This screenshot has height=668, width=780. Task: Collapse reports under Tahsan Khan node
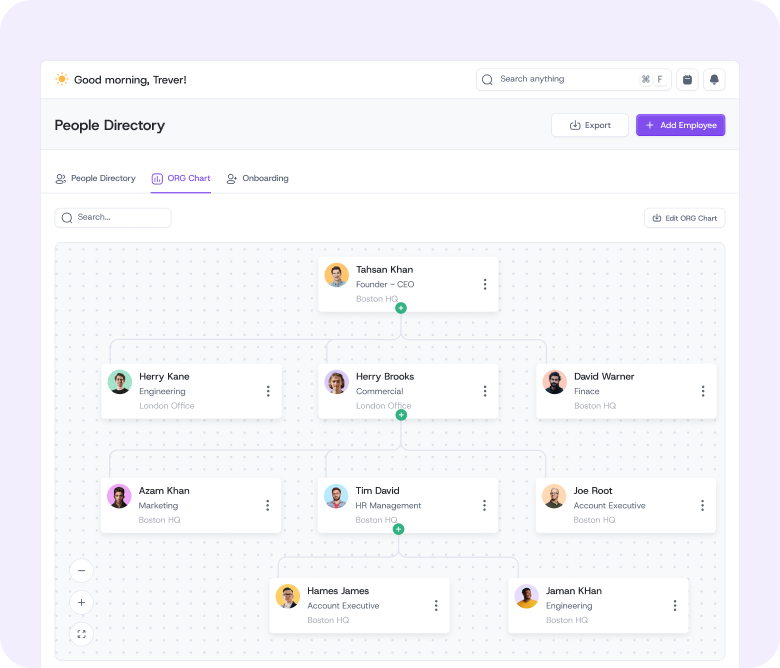pyautogui.click(x=401, y=308)
